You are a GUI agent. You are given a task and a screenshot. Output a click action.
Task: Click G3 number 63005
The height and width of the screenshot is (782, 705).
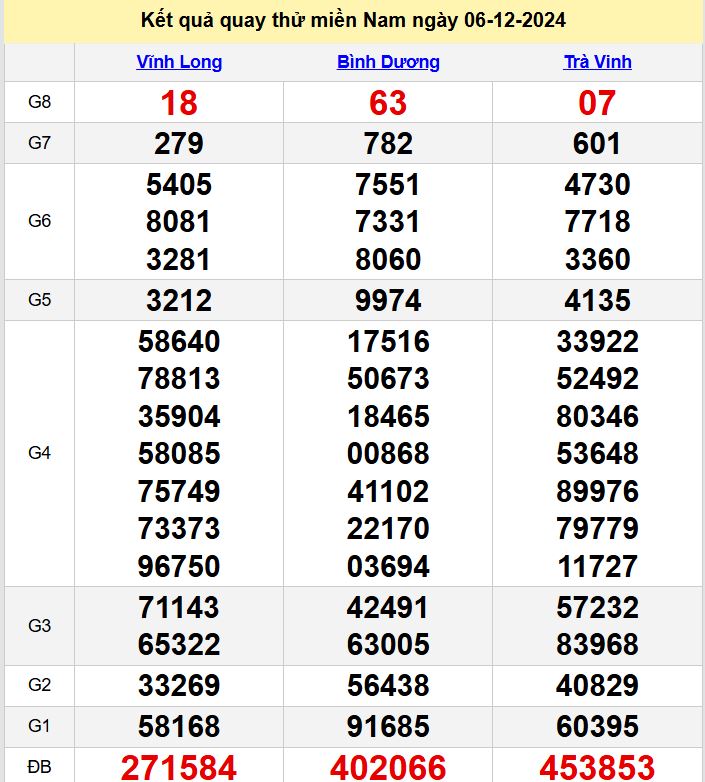point(388,644)
